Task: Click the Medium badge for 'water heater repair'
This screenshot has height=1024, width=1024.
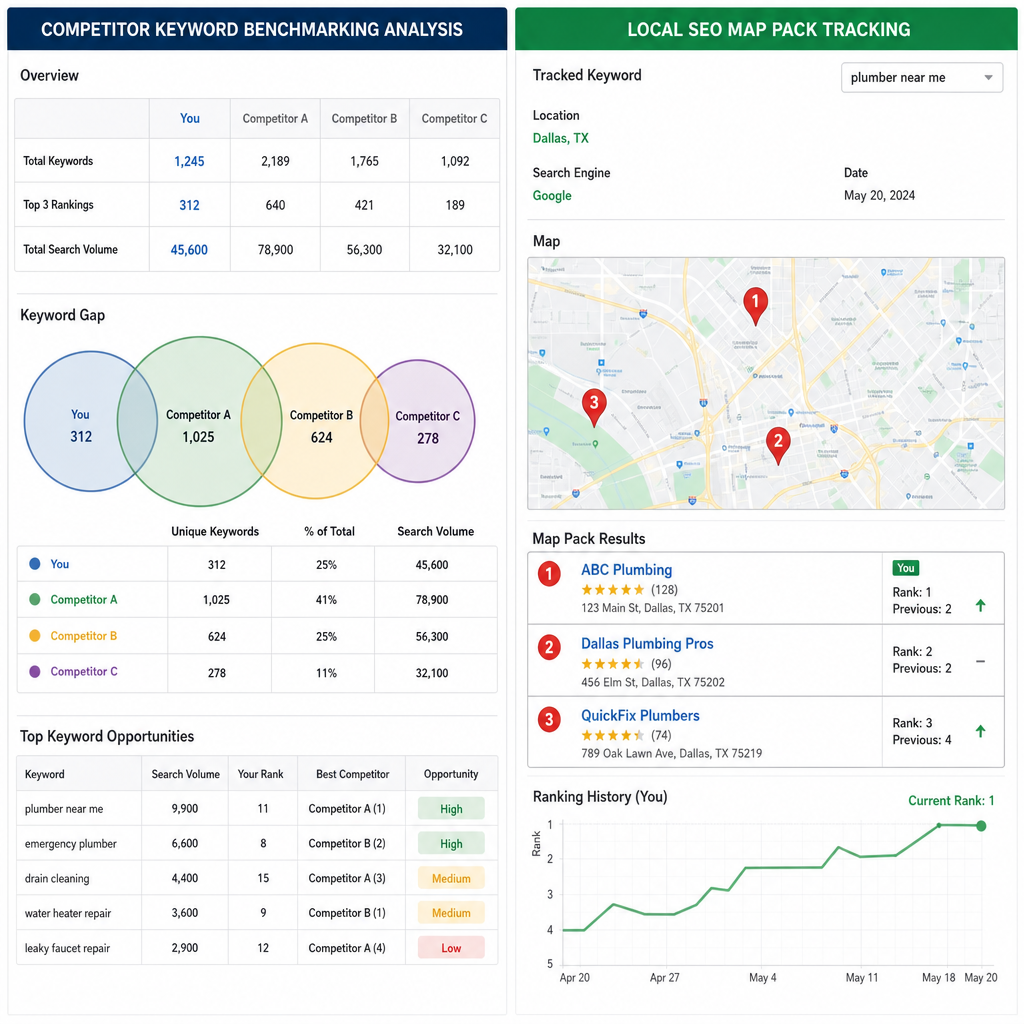Action: coord(451,913)
